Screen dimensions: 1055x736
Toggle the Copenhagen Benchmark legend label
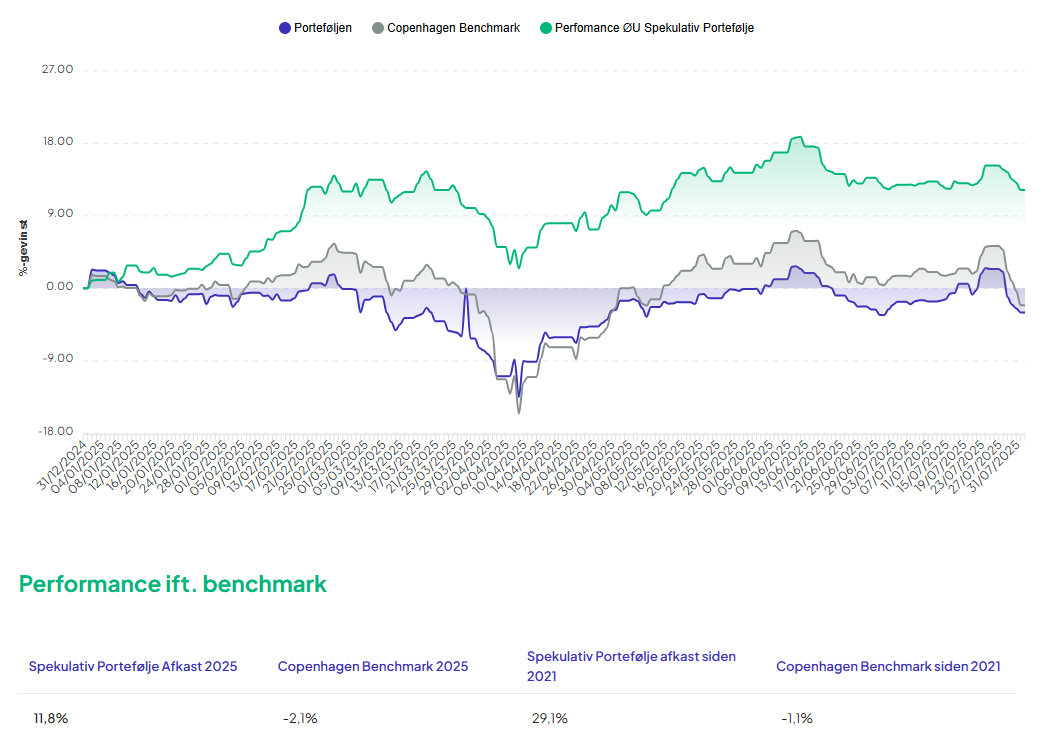point(453,28)
